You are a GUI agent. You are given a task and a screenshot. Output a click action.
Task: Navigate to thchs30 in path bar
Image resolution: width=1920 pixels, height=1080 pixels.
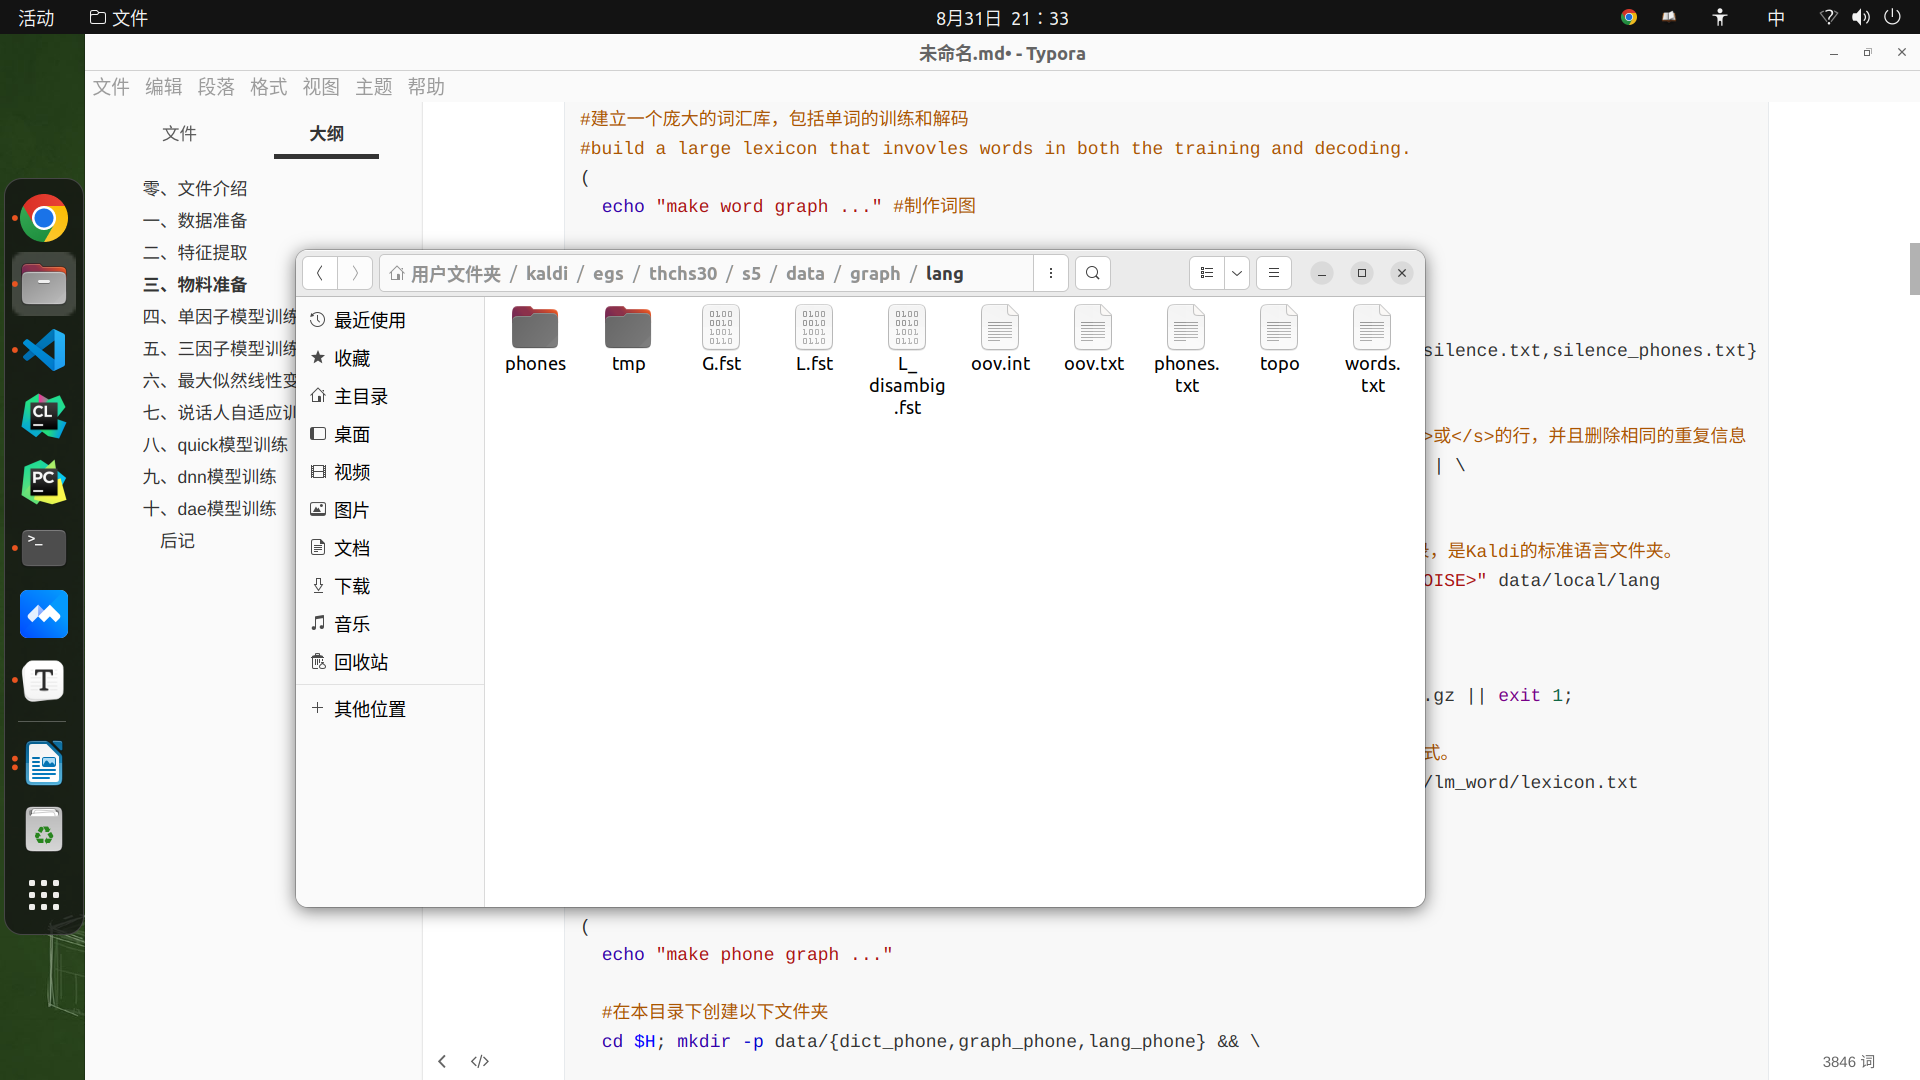683,274
